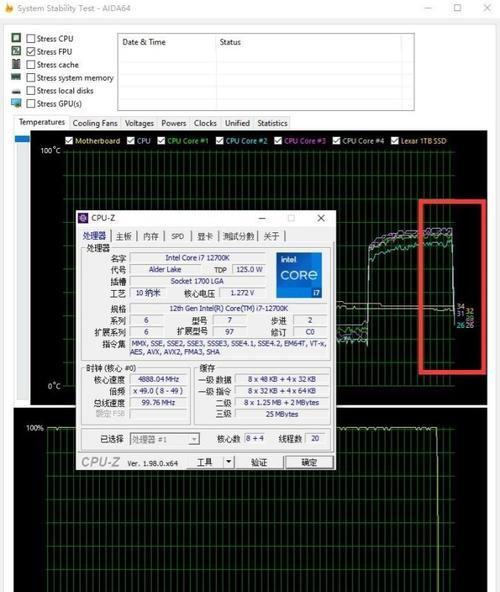Image resolution: width=500 pixels, height=592 pixels.
Task: Click the 验证 button in CPU-Z
Action: coord(259,462)
